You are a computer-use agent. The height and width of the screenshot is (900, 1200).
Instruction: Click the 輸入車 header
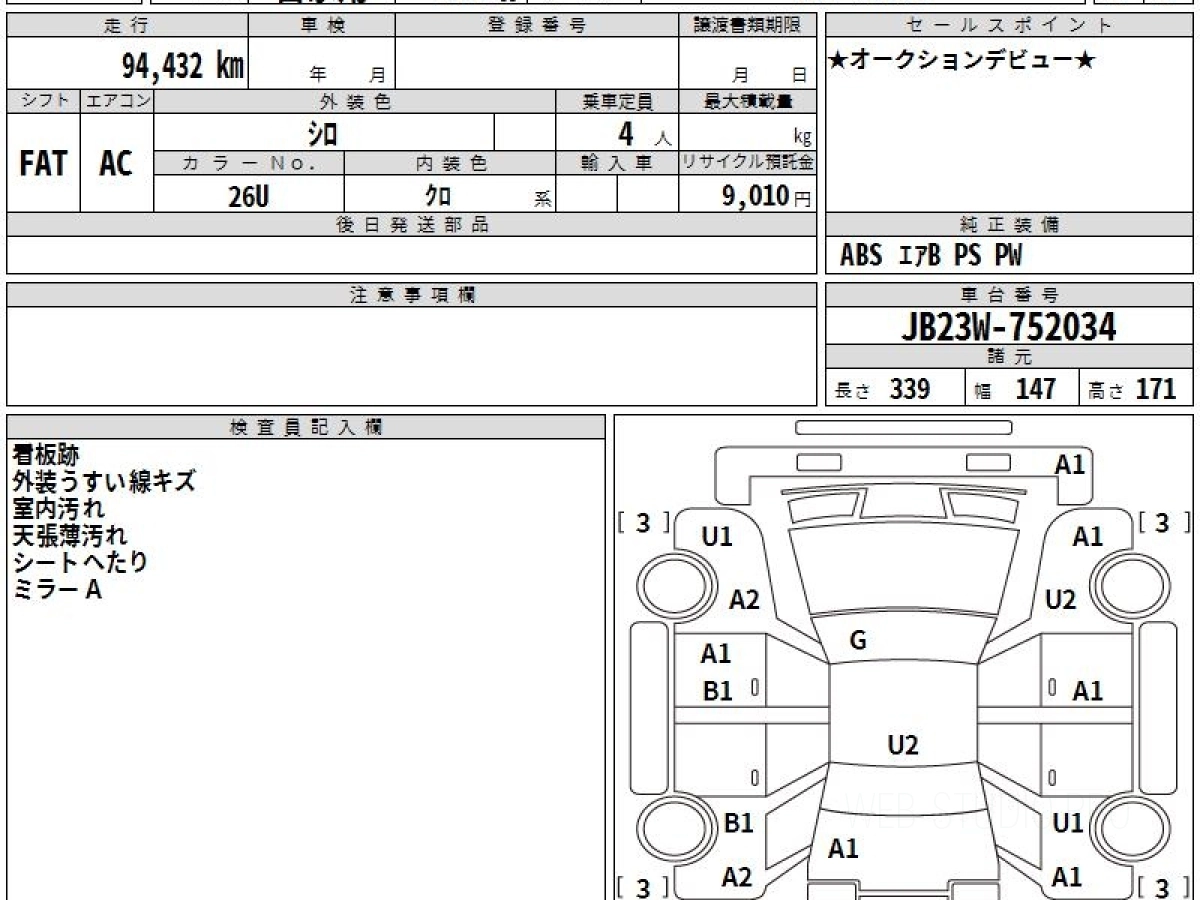pyautogui.click(x=617, y=164)
